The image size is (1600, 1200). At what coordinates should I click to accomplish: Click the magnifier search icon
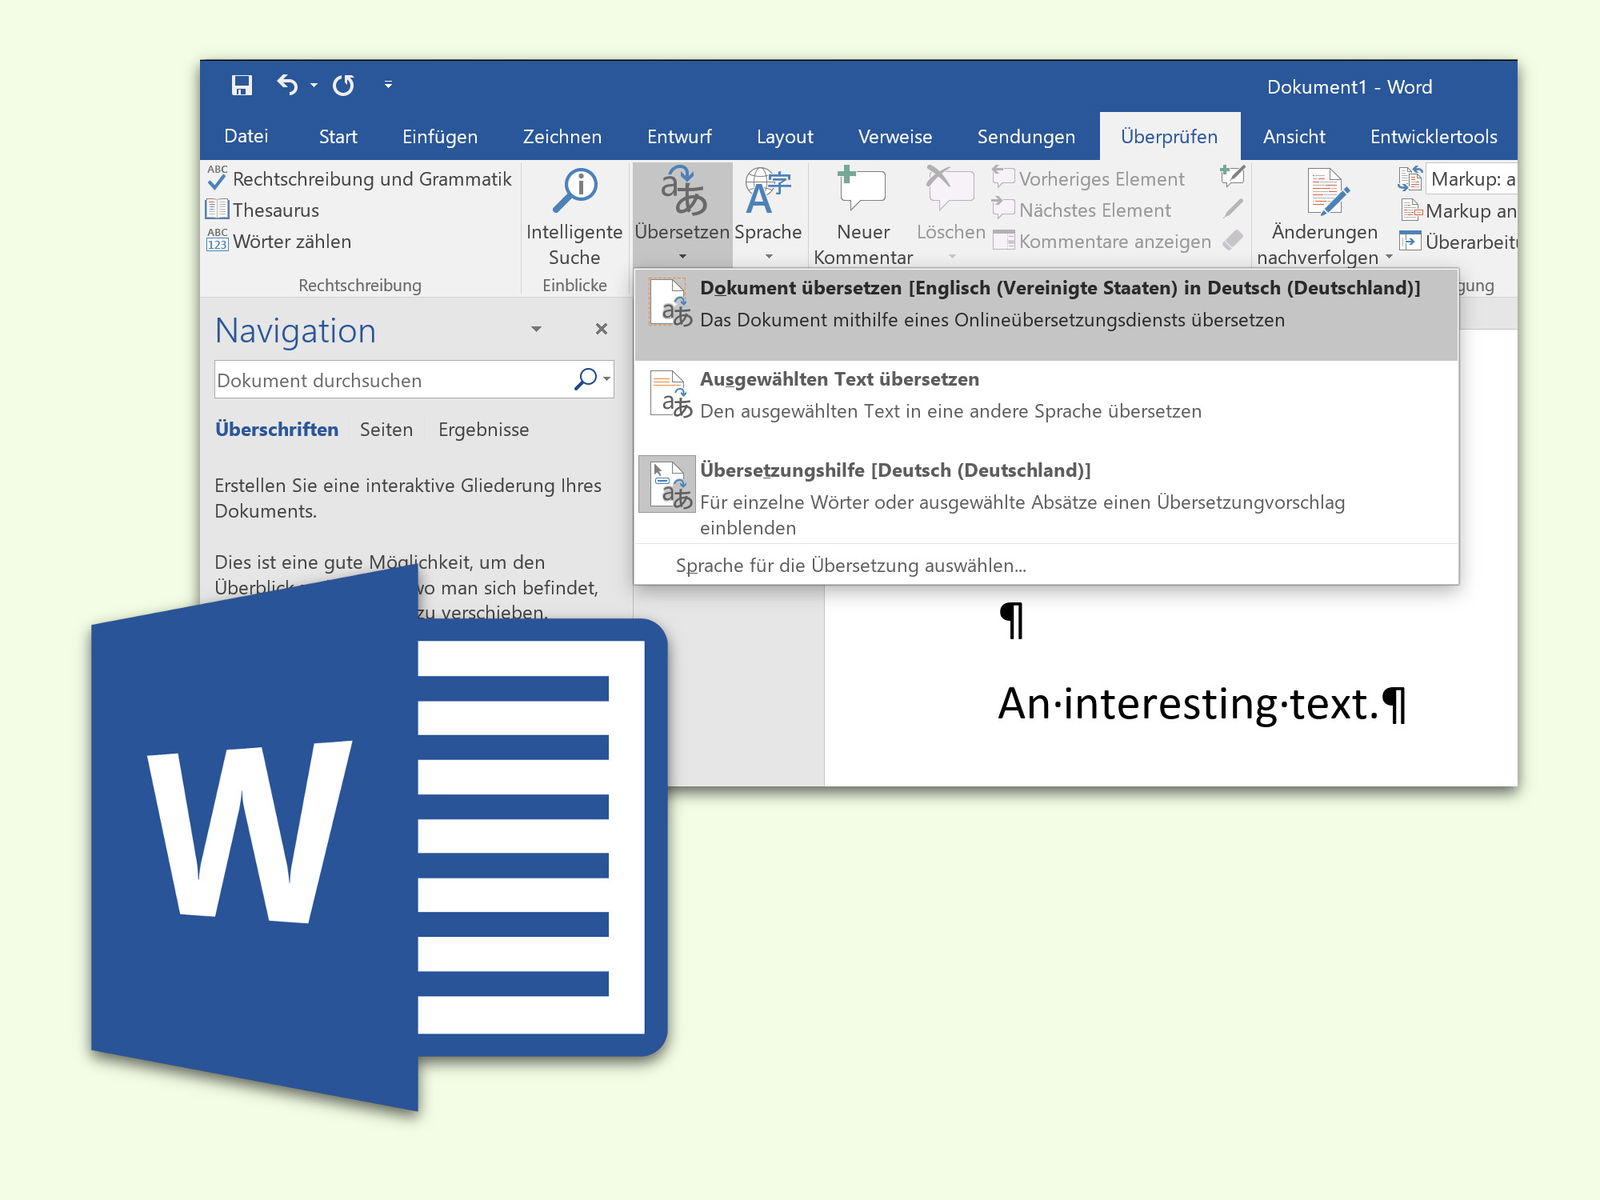585,379
